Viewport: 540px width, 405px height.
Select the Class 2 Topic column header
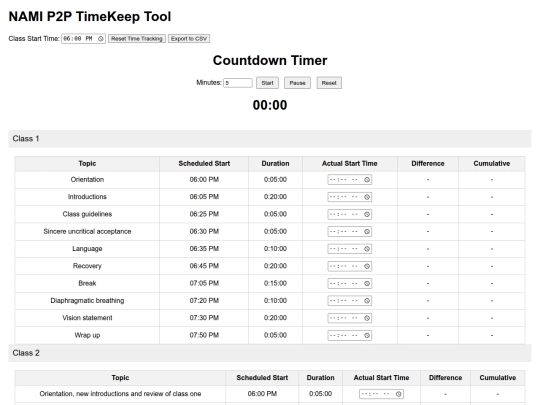pyautogui.click(x=120, y=378)
